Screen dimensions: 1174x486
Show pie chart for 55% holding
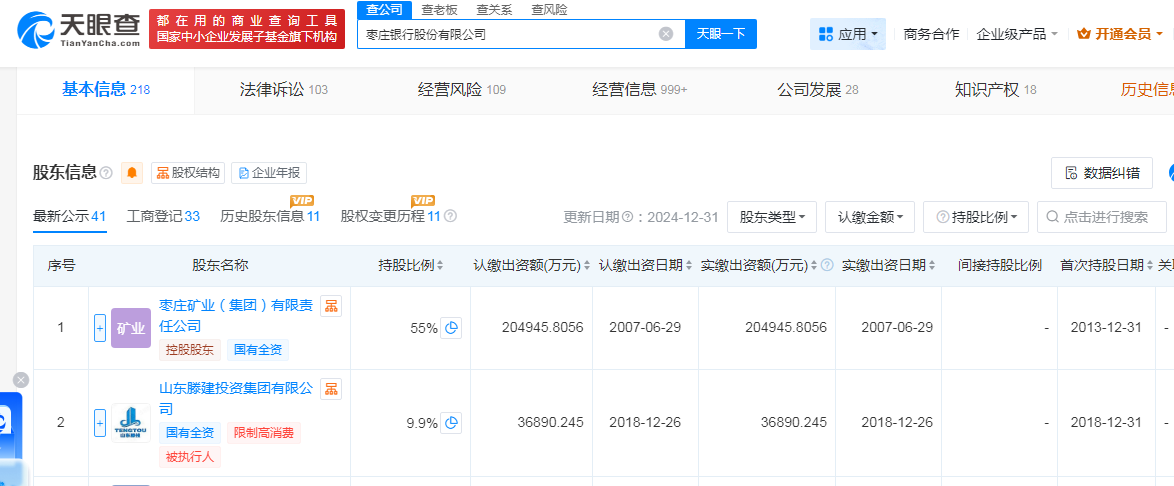pos(451,327)
